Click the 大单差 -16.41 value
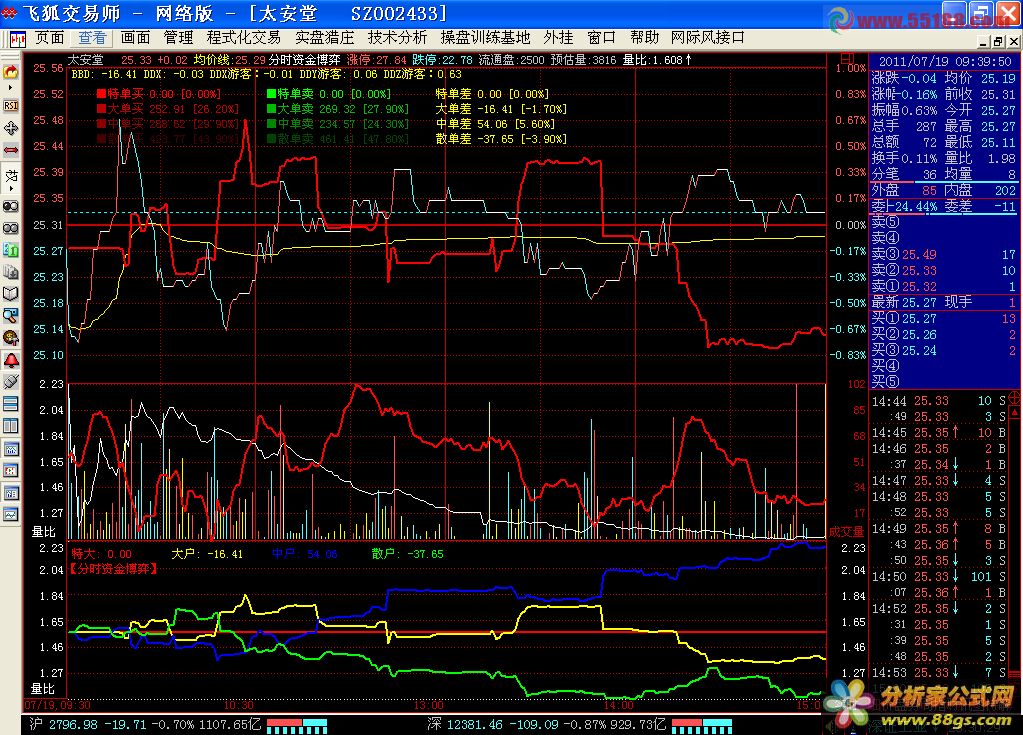 click(501, 109)
